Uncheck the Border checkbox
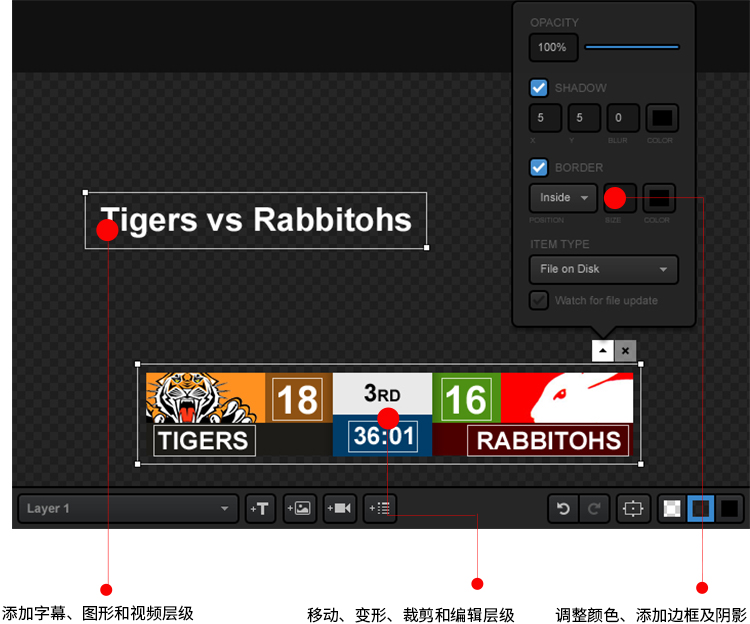Image resolution: width=750 pixels, height=624 pixels. pos(539,167)
